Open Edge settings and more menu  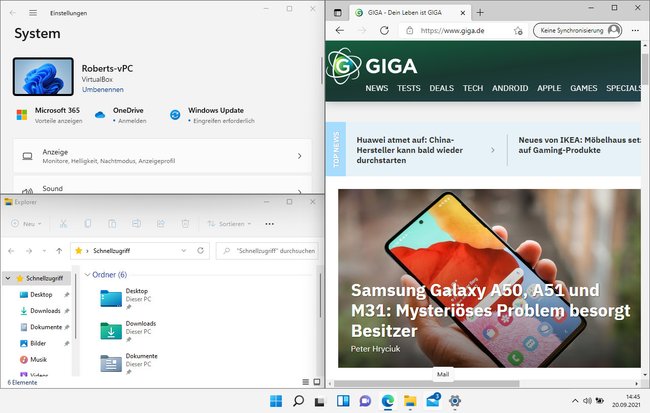pyautogui.click(x=635, y=30)
